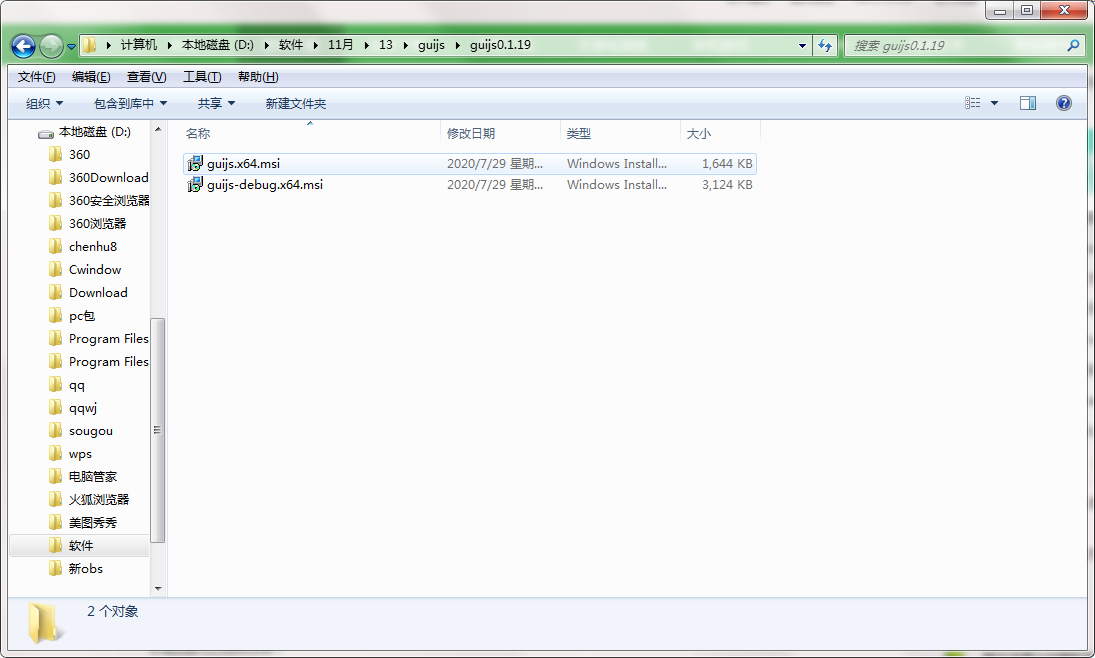
Task: Click the search magnifier icon
Action: (x=1073, y=45)
